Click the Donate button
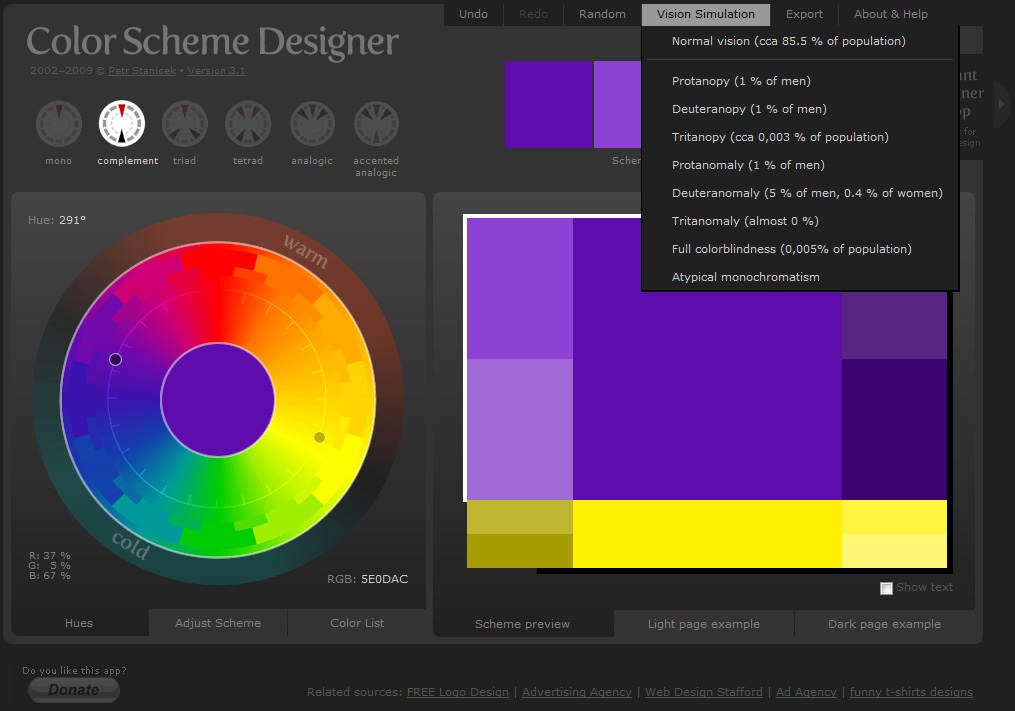The width and height of the screenshot is (1015, 711). (x=74, y=690)
